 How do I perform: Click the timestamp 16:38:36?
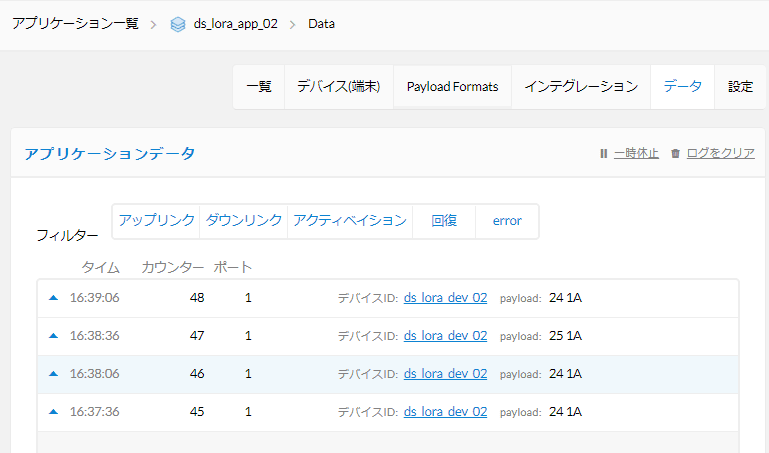[94, 336]
